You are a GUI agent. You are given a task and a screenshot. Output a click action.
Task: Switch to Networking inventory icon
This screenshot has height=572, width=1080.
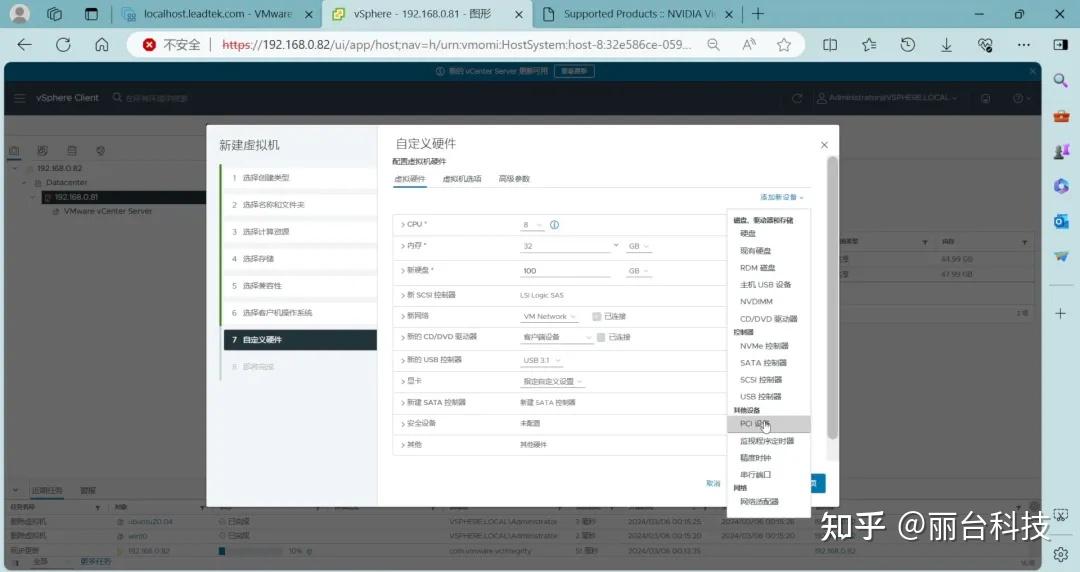point(101,150)
